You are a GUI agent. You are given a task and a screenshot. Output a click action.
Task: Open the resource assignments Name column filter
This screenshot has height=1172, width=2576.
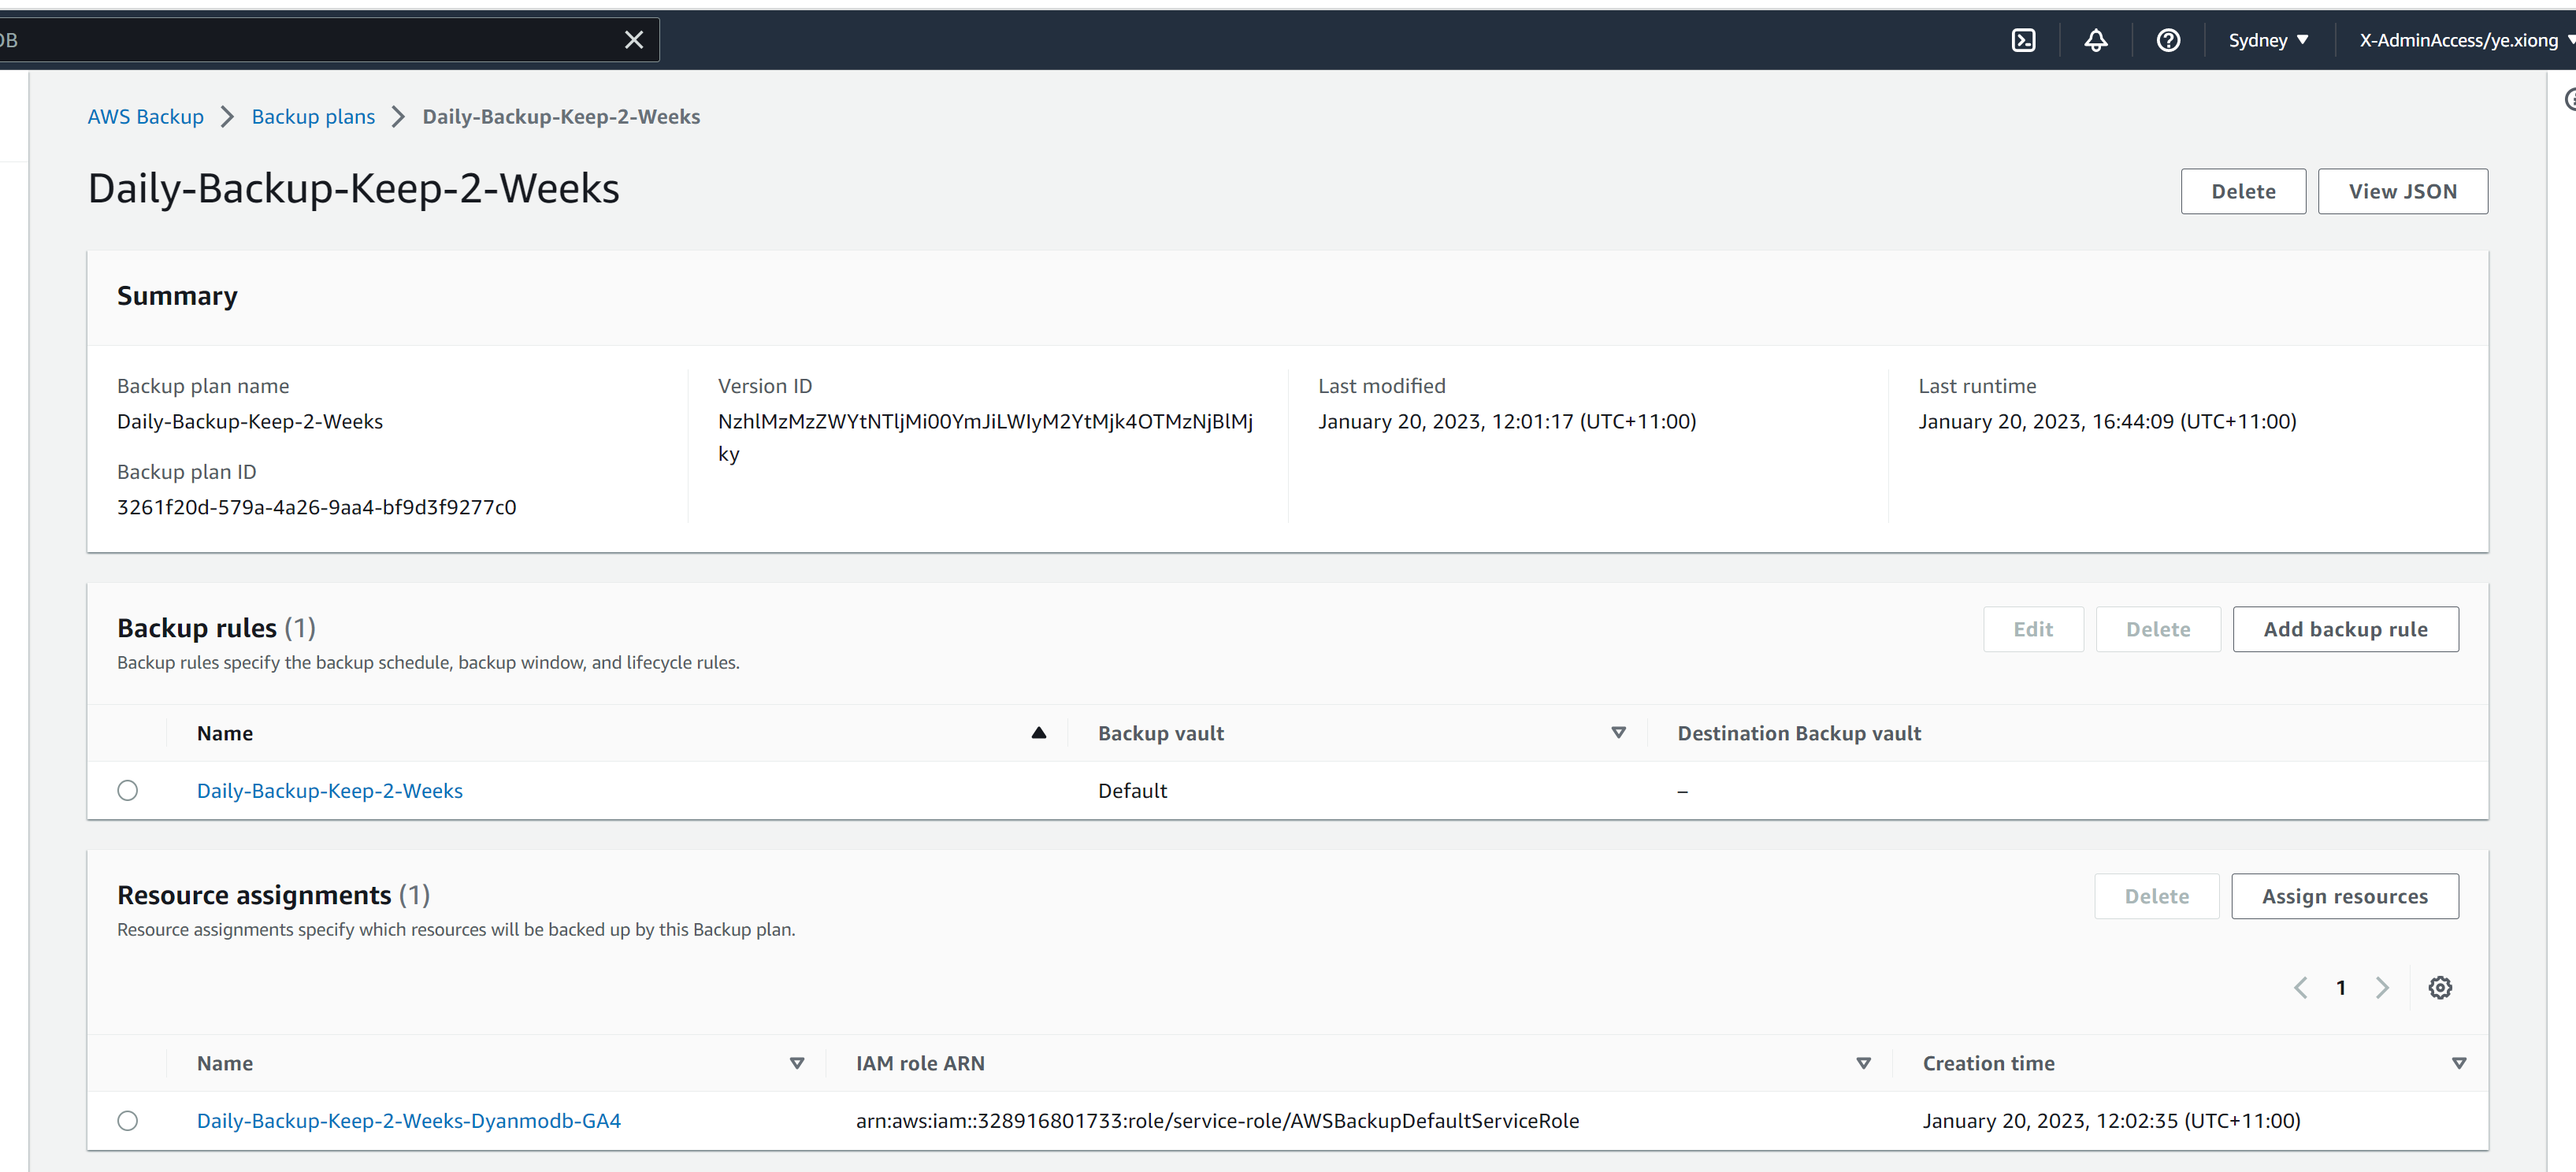tap(797, 1063)
